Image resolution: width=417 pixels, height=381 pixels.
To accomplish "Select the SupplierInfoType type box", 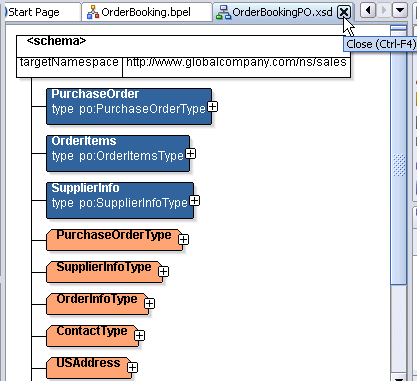I will [x=104, y=272].
